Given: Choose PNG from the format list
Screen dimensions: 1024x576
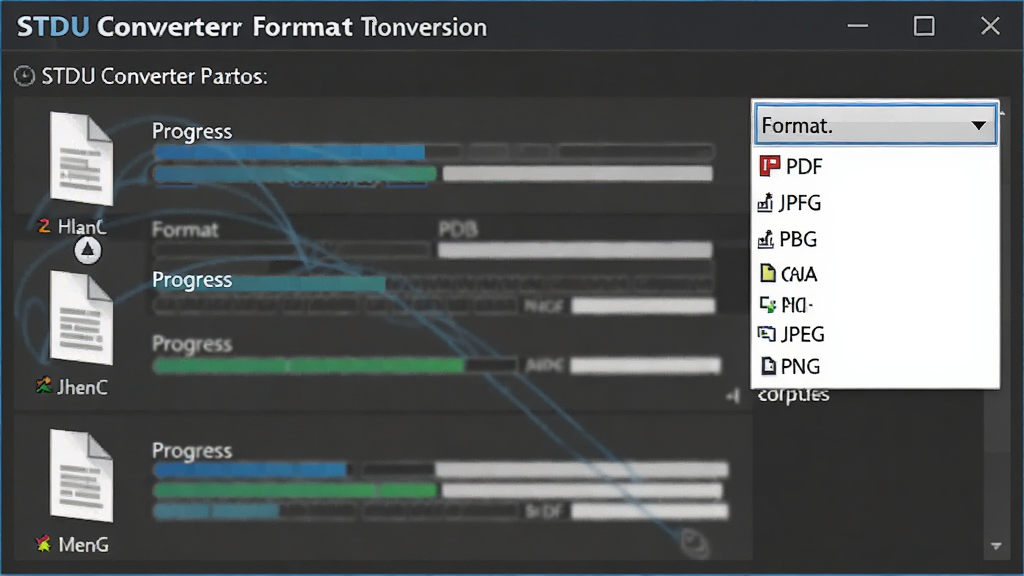Looking at the screenshot, I should click(875, 366).
